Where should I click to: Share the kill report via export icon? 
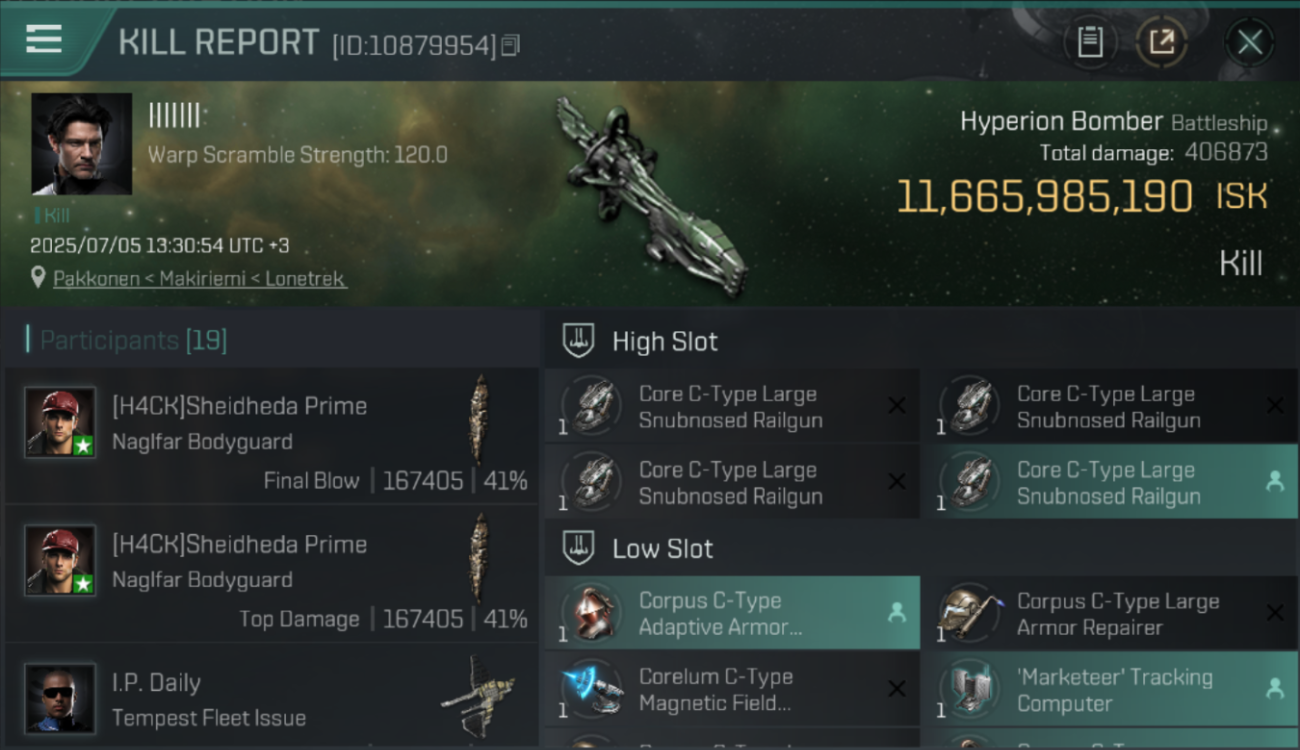click(x=1162, y=42)
